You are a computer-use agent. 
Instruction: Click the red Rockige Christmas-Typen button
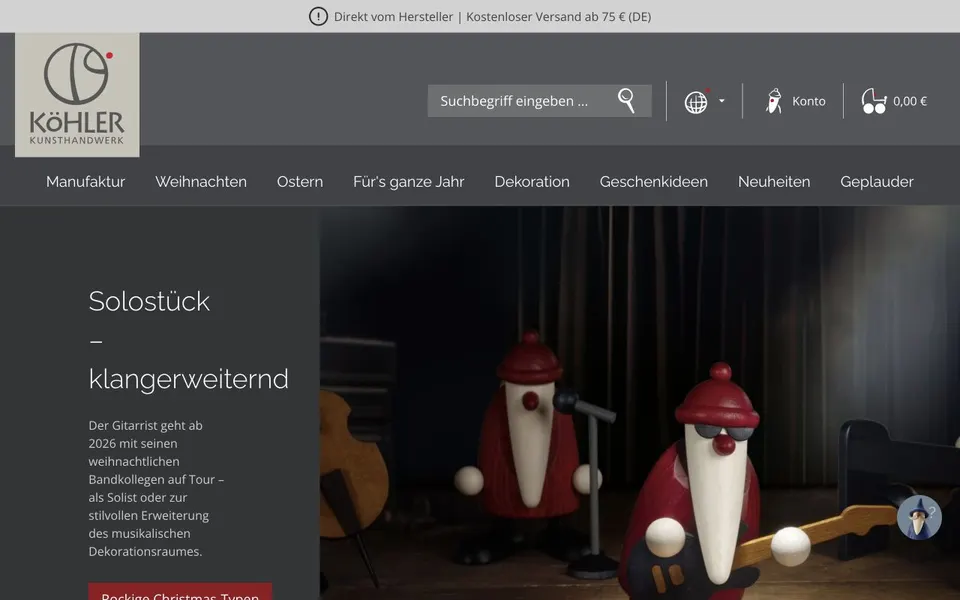click(180, 591)
